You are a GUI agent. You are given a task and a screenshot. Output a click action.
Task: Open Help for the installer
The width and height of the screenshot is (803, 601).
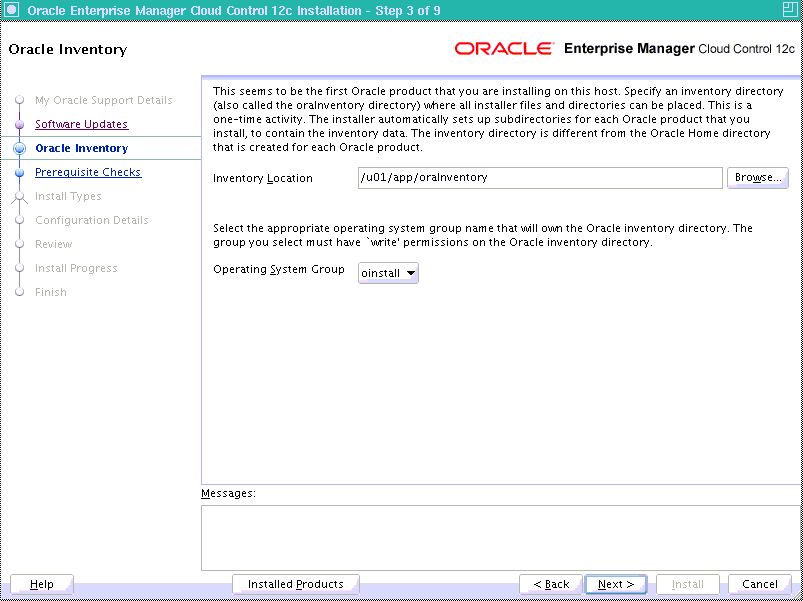[x=42, y=584]
